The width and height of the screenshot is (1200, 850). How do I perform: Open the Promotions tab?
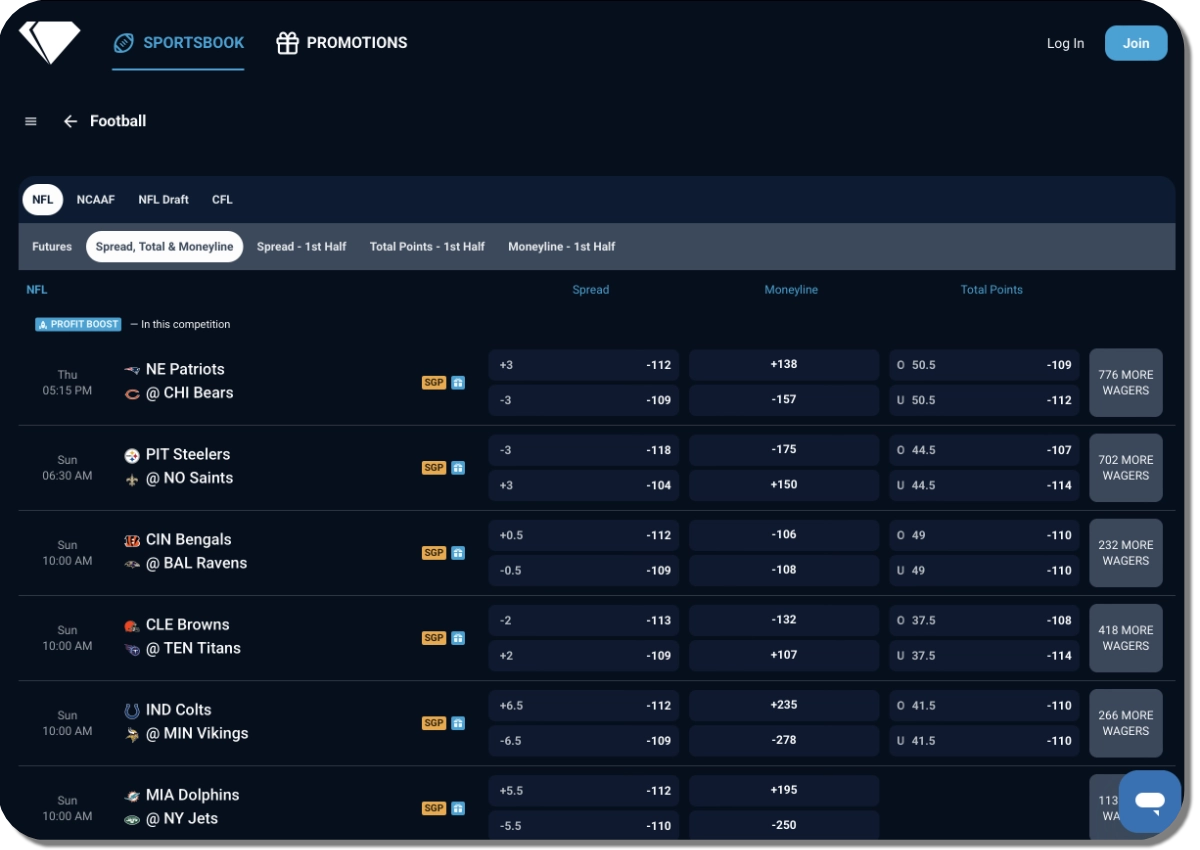tap(342, 43)
